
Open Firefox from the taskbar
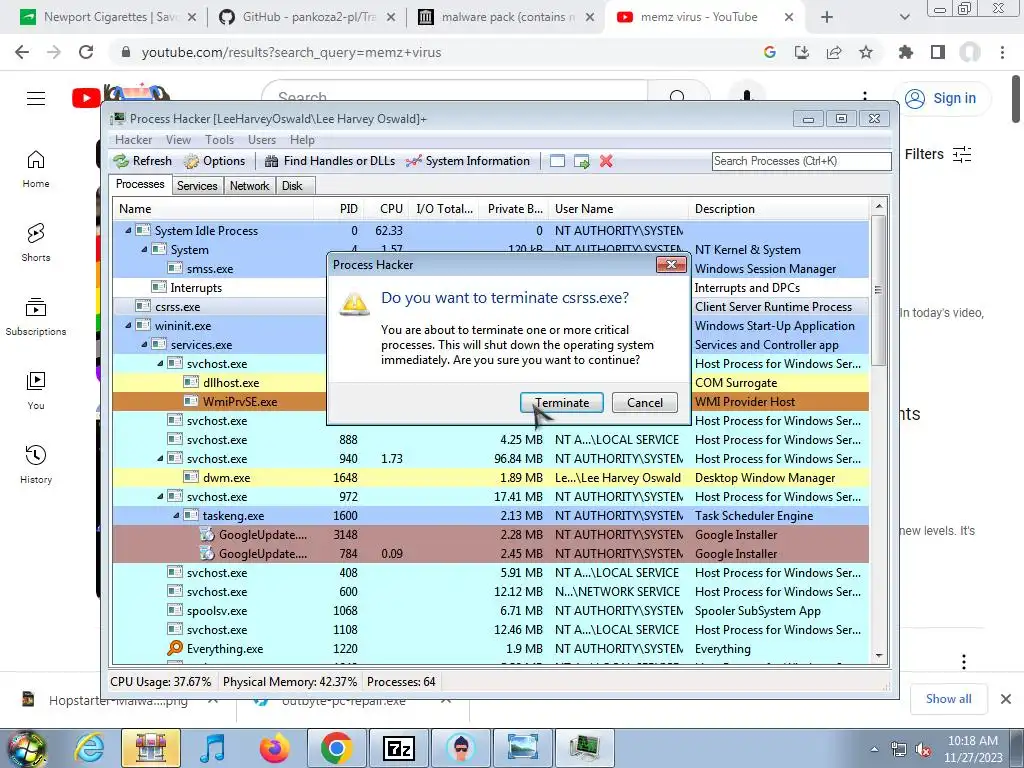pyautogui.click(x=274, y=748)
